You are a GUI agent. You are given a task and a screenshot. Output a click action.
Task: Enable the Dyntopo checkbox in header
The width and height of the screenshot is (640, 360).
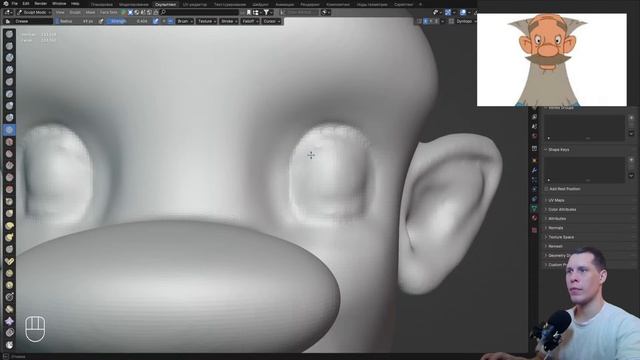tap(451, 21)
